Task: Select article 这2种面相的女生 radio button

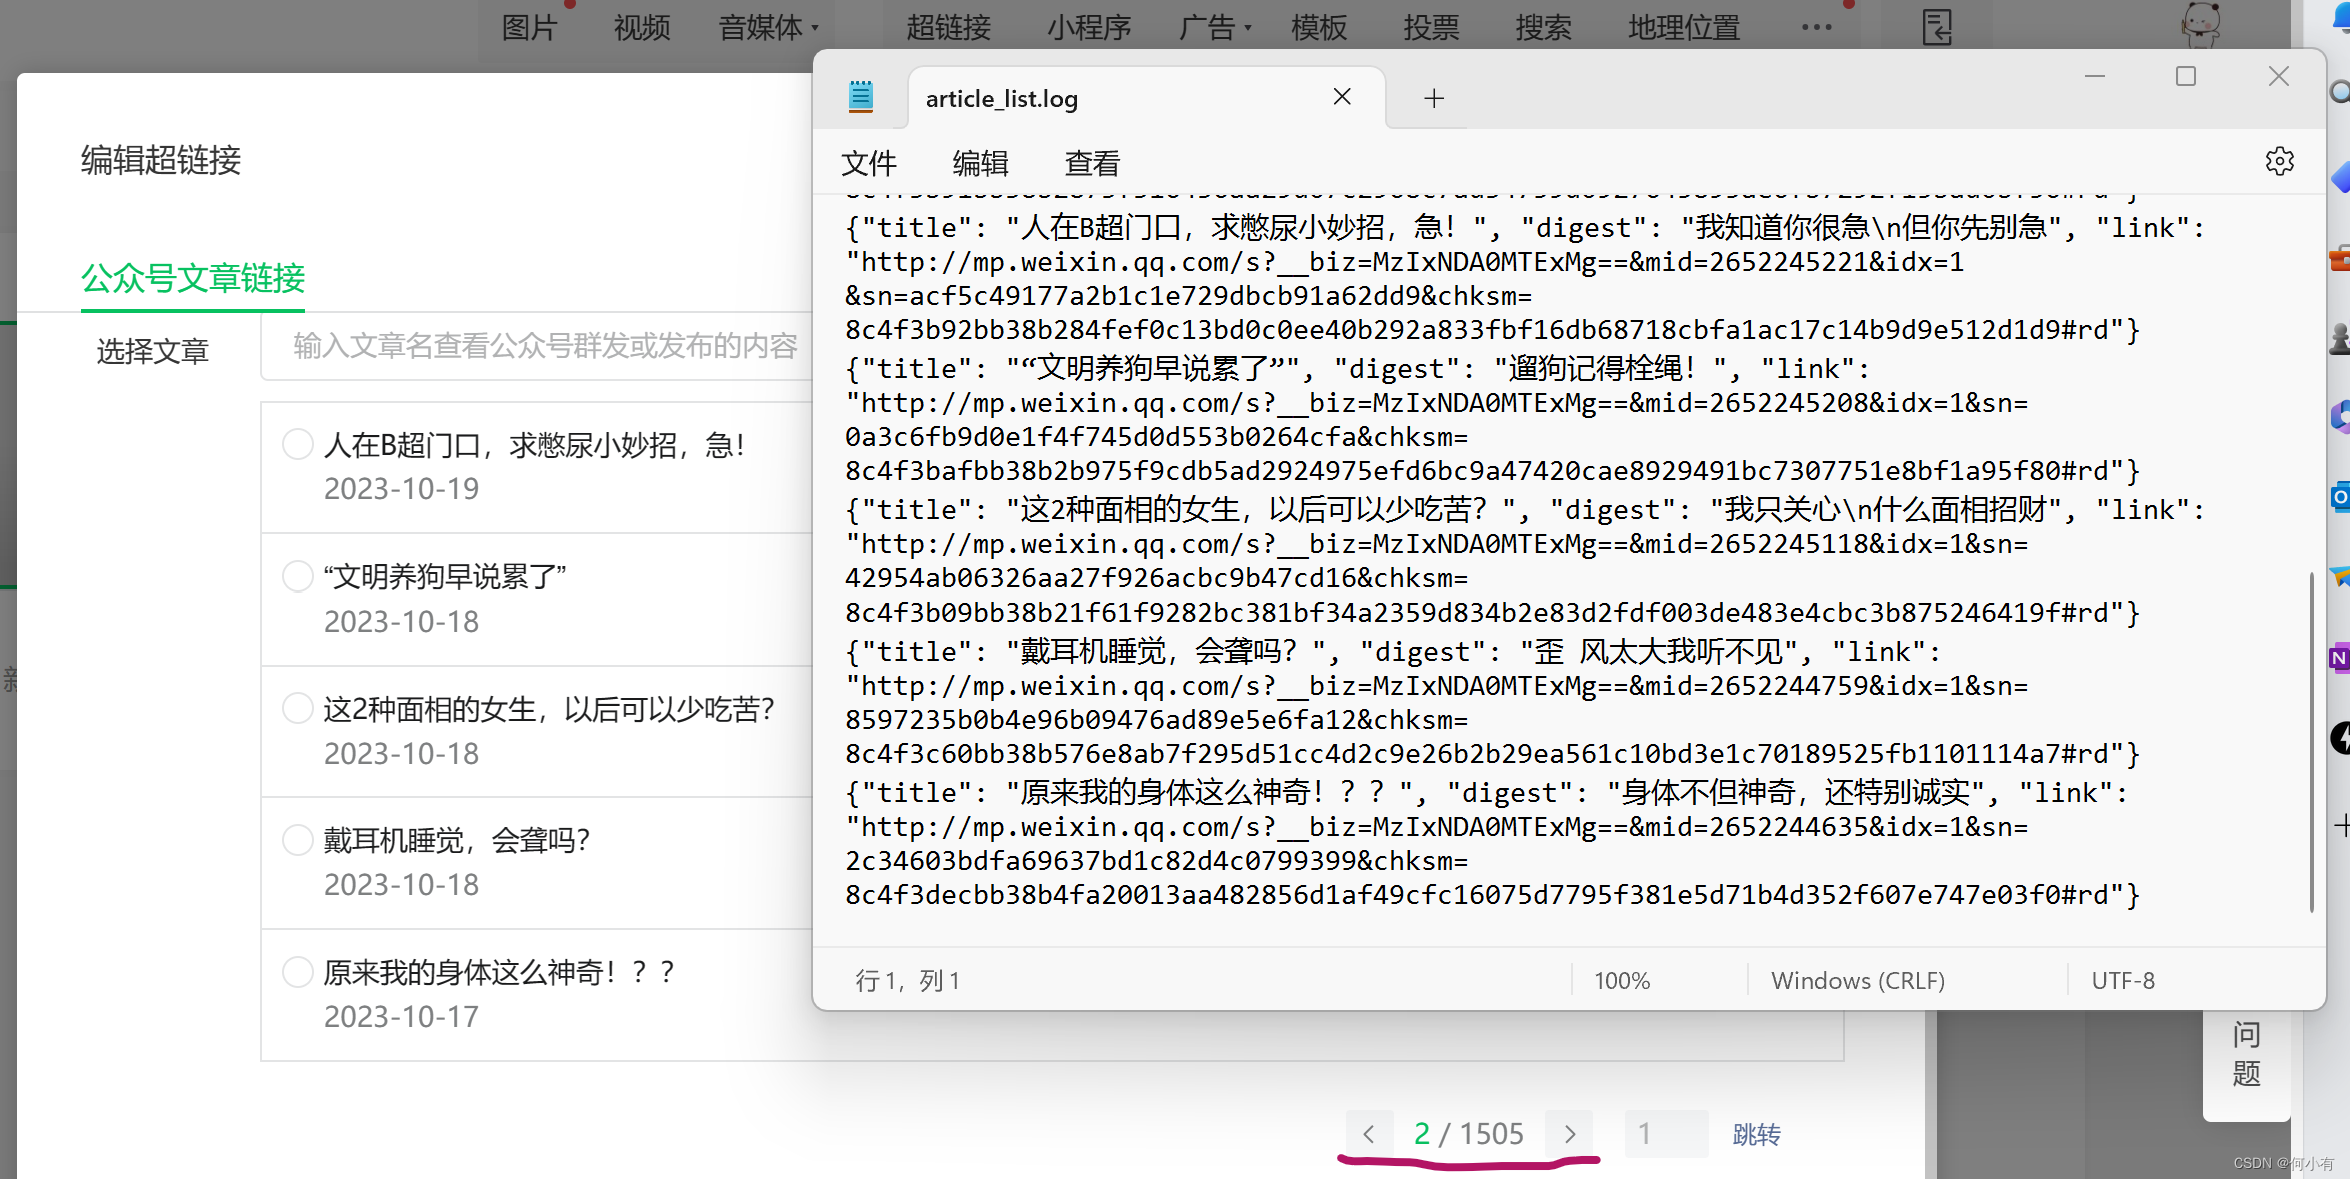Action: [297, 708]
